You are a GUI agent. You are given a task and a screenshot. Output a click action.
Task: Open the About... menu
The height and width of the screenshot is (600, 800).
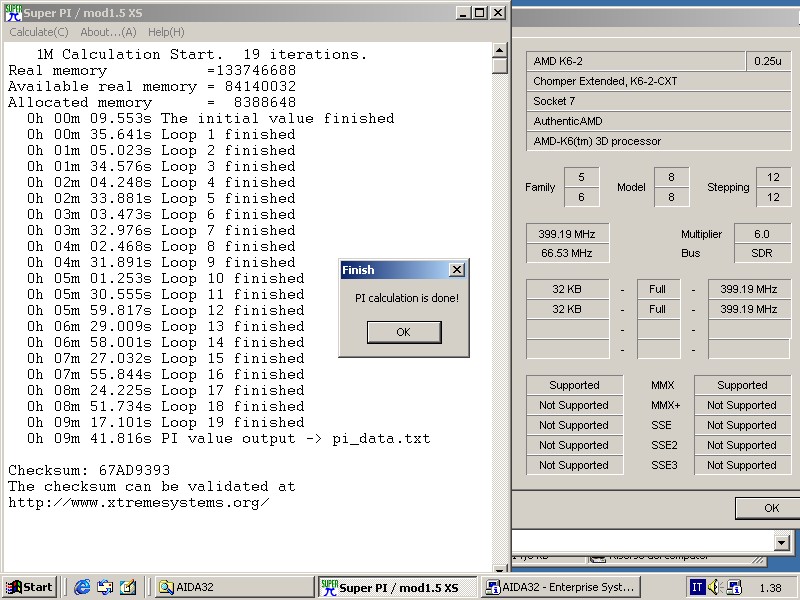109,32
